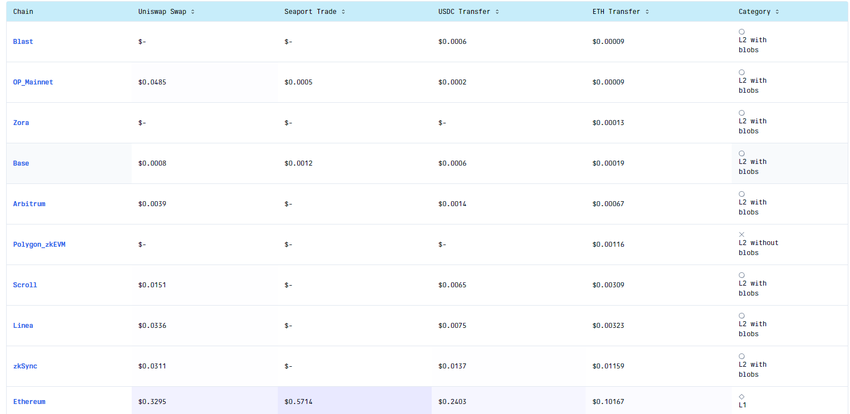Click the circle icon in Scroll row
This screenshot has height=414, width=850.
[742, 275]
